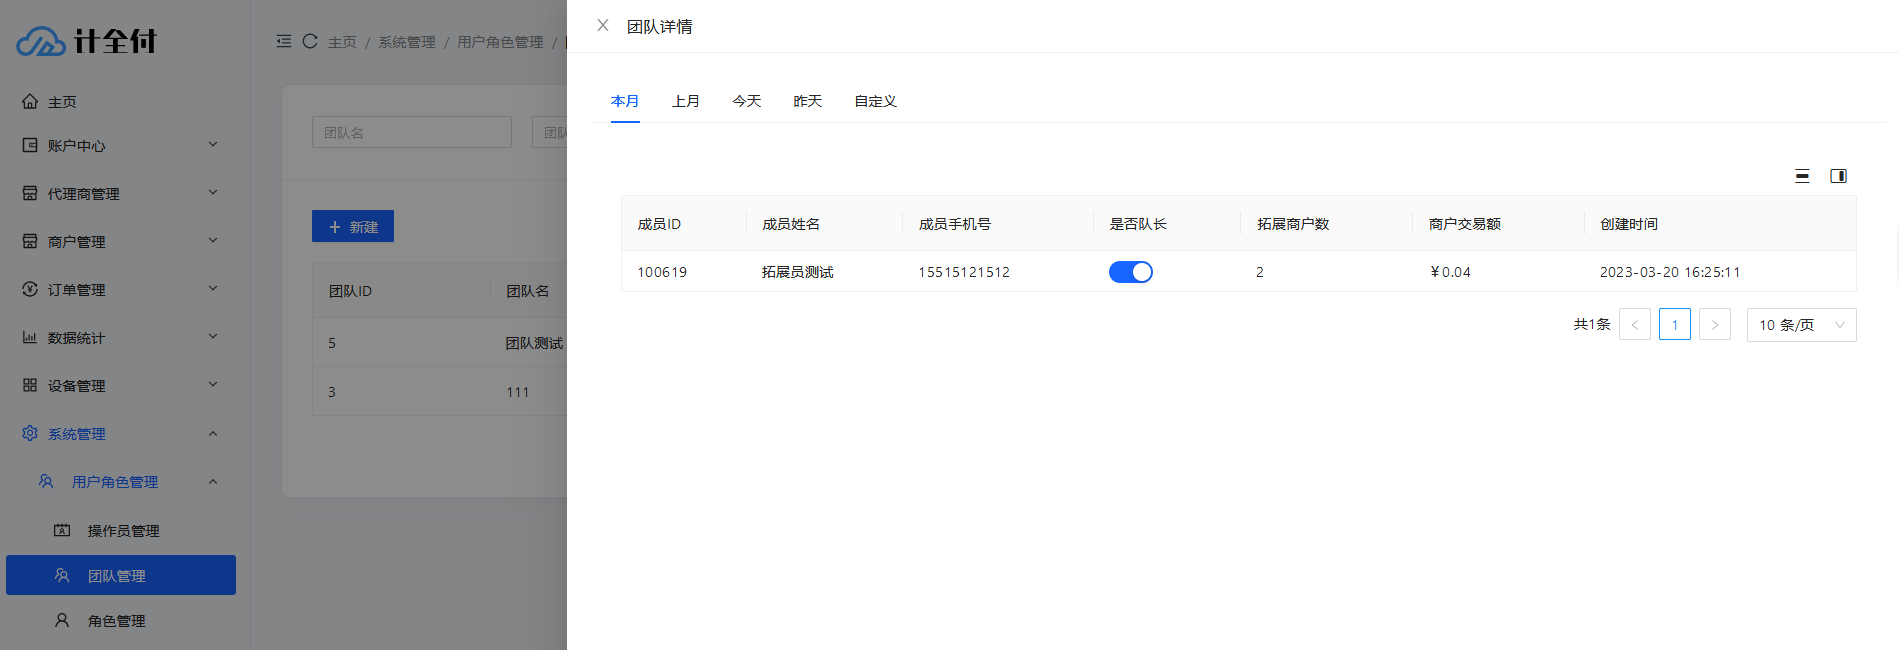Image resolution: width=1899 pixels, height=650 pixels.
Task: Open column settings icon in drawer
Action: click(x=1838, y=176)
